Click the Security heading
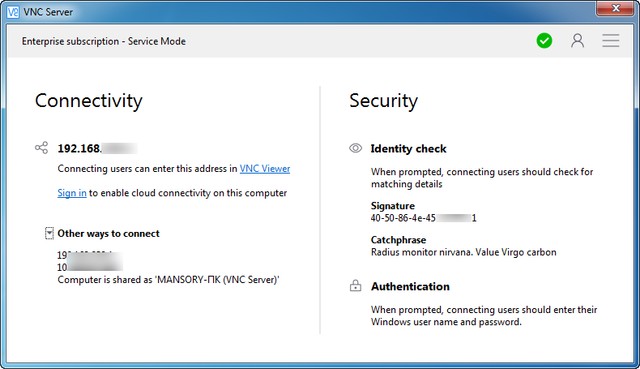This screenshot has width=640, height=369. pyautogui.click(x=383, y=100)
